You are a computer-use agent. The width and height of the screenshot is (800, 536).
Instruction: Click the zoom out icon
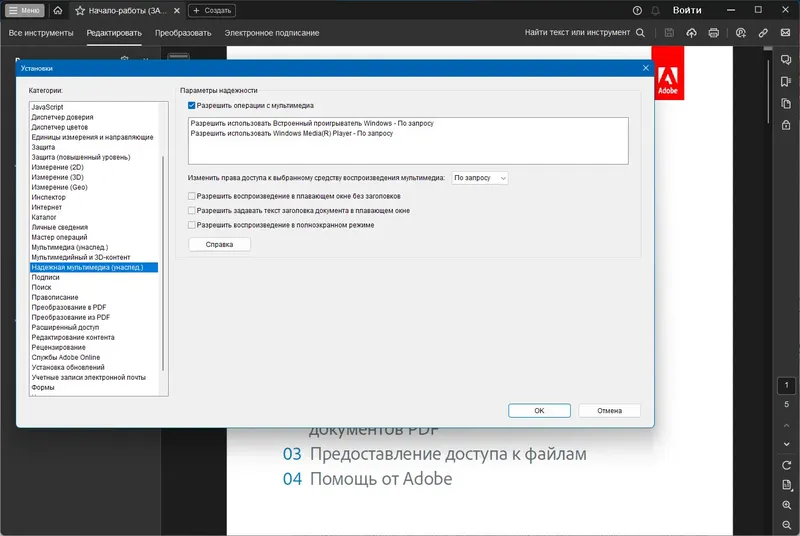(x=786, y=525)
